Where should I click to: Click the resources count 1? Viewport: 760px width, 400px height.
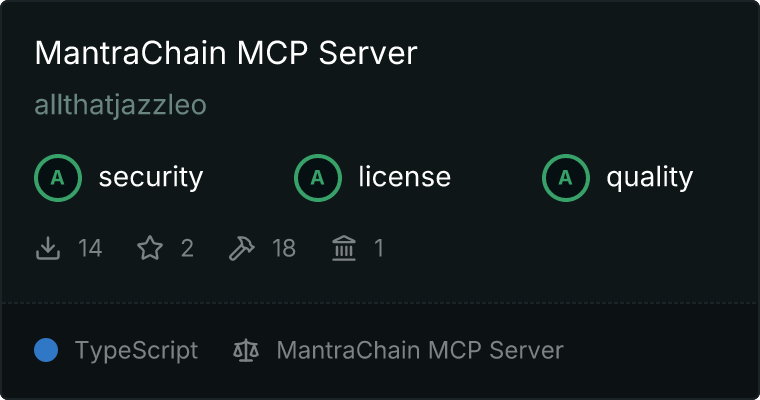(x=379, y=248)
